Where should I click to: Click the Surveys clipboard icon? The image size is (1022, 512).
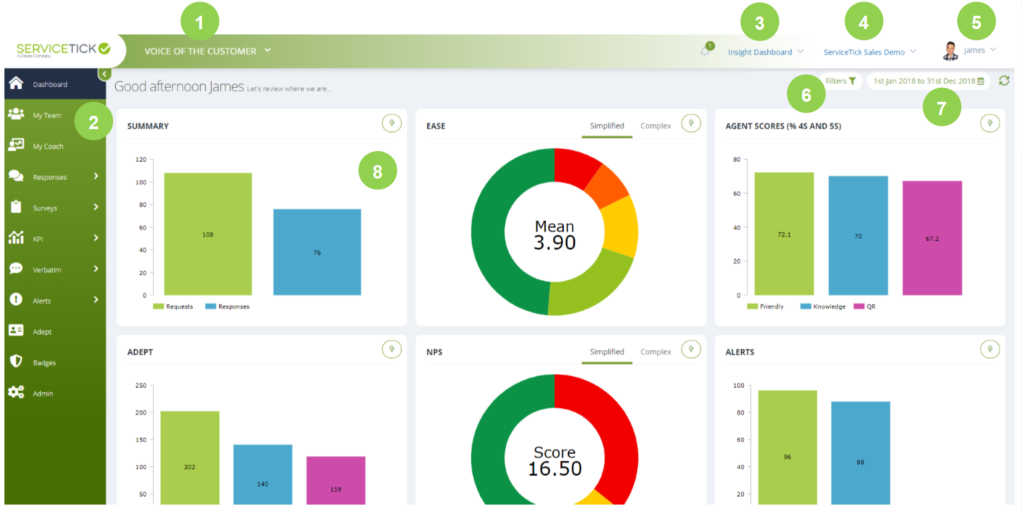[x=16, y=207]
